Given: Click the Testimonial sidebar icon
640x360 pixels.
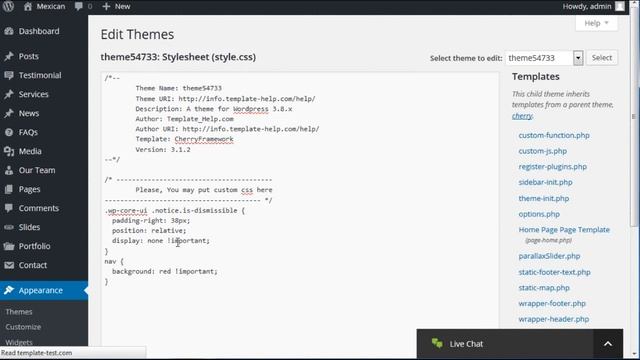Looking at the screenshot, I should (x=9, y=75).
